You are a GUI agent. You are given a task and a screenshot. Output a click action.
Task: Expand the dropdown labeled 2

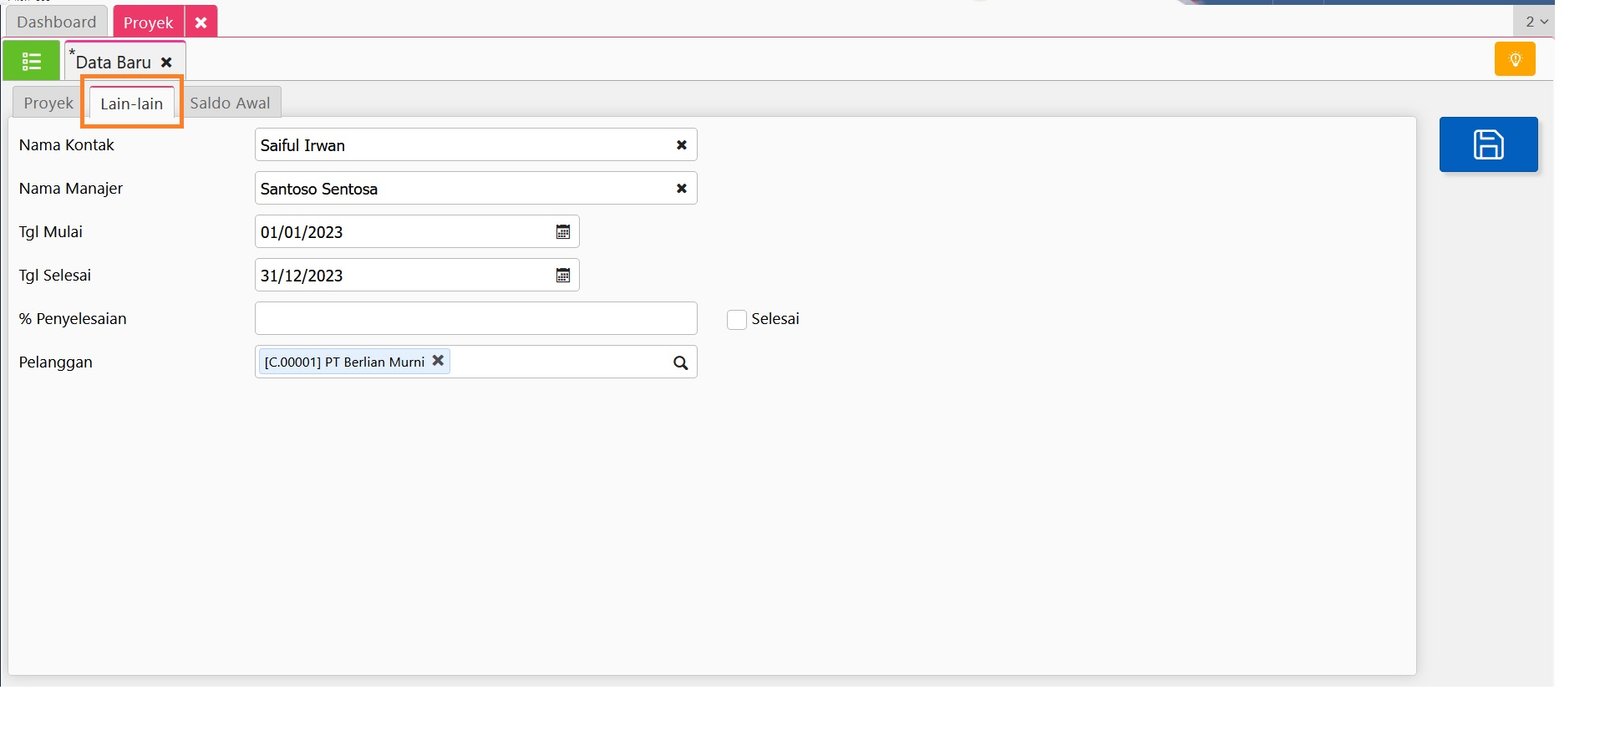tap(1535, 22)
